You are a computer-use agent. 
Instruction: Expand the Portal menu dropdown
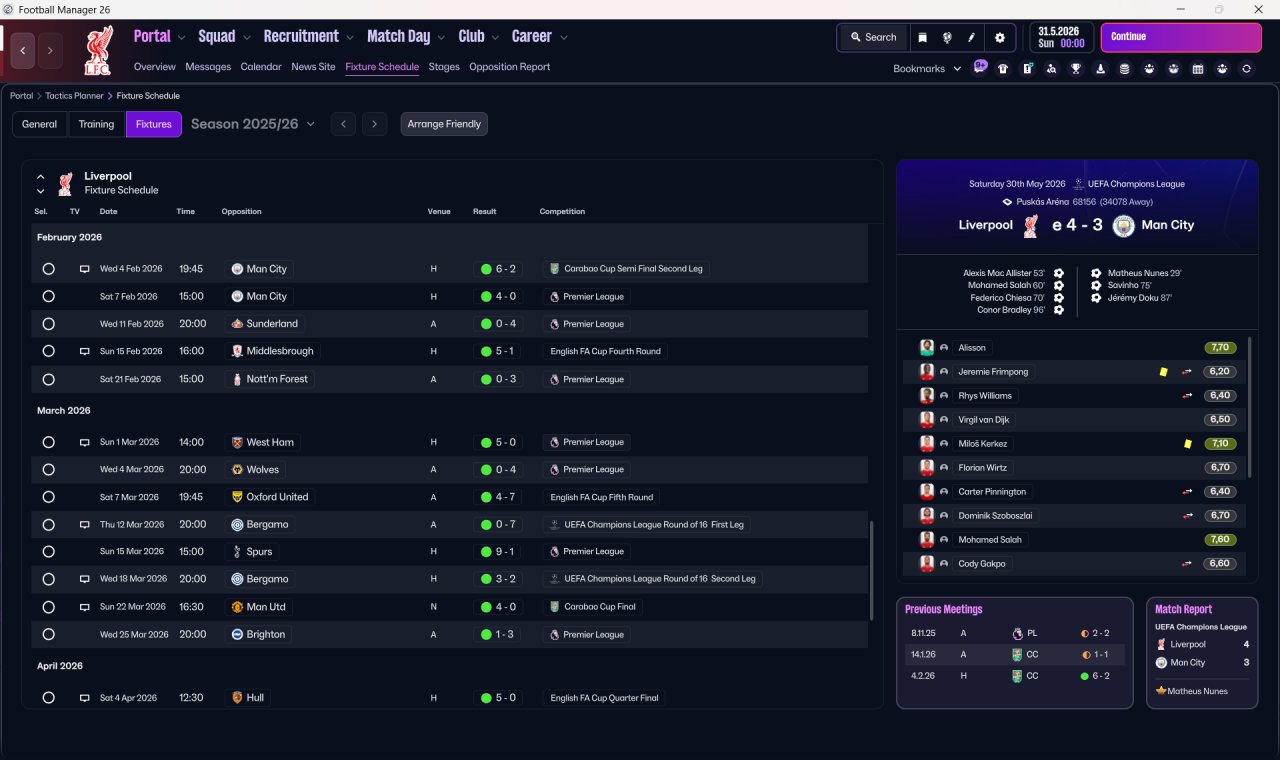coord(181,38)
